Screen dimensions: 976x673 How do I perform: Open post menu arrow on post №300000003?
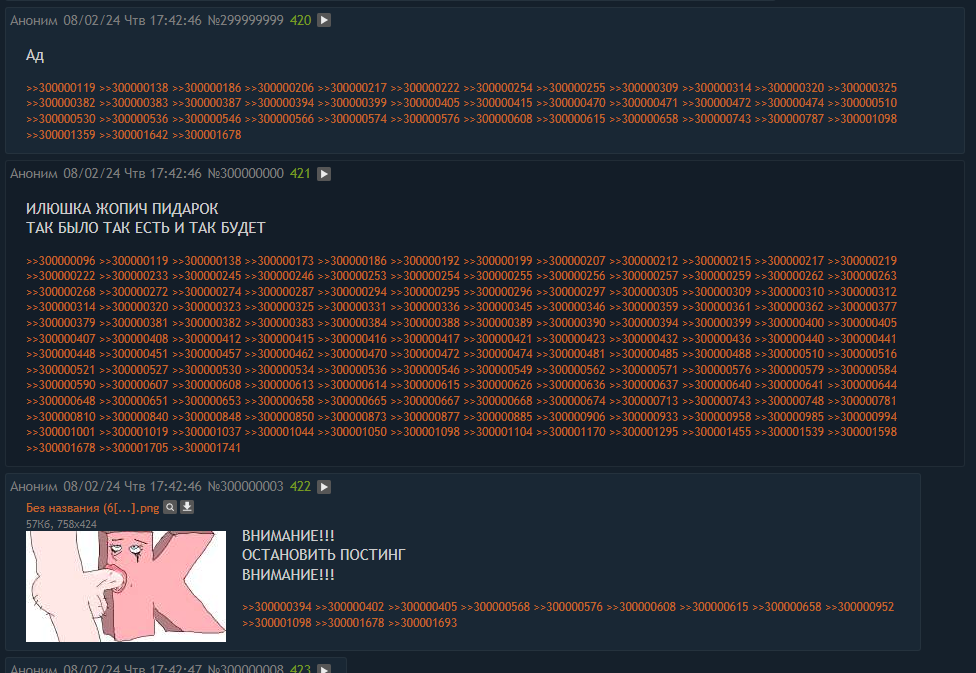pyautogui.click(x=324, y=487)
